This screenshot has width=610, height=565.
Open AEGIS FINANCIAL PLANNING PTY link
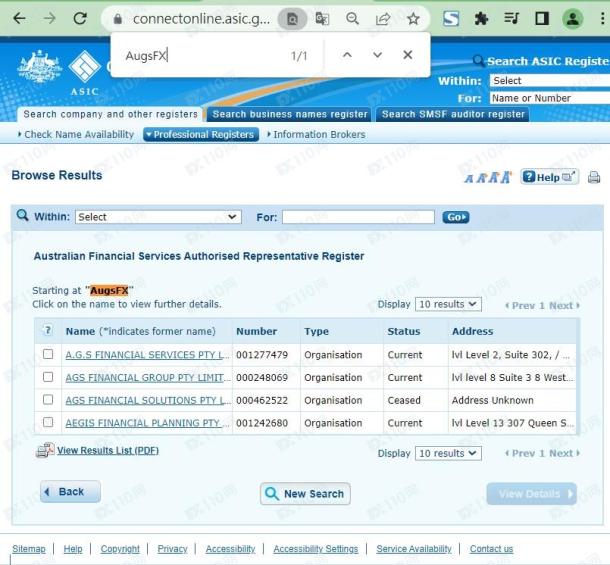(147, 423)
